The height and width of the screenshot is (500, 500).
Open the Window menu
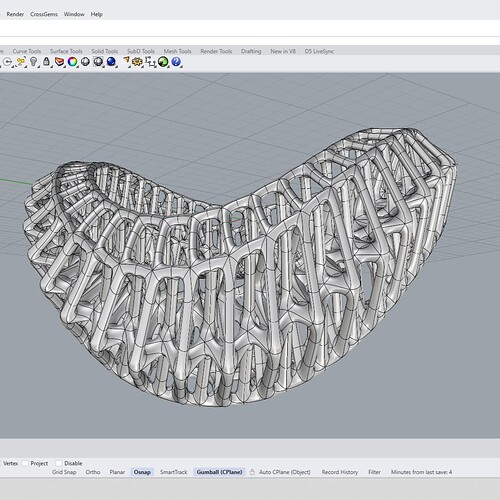pyautogui.click(x=74, y=14)
